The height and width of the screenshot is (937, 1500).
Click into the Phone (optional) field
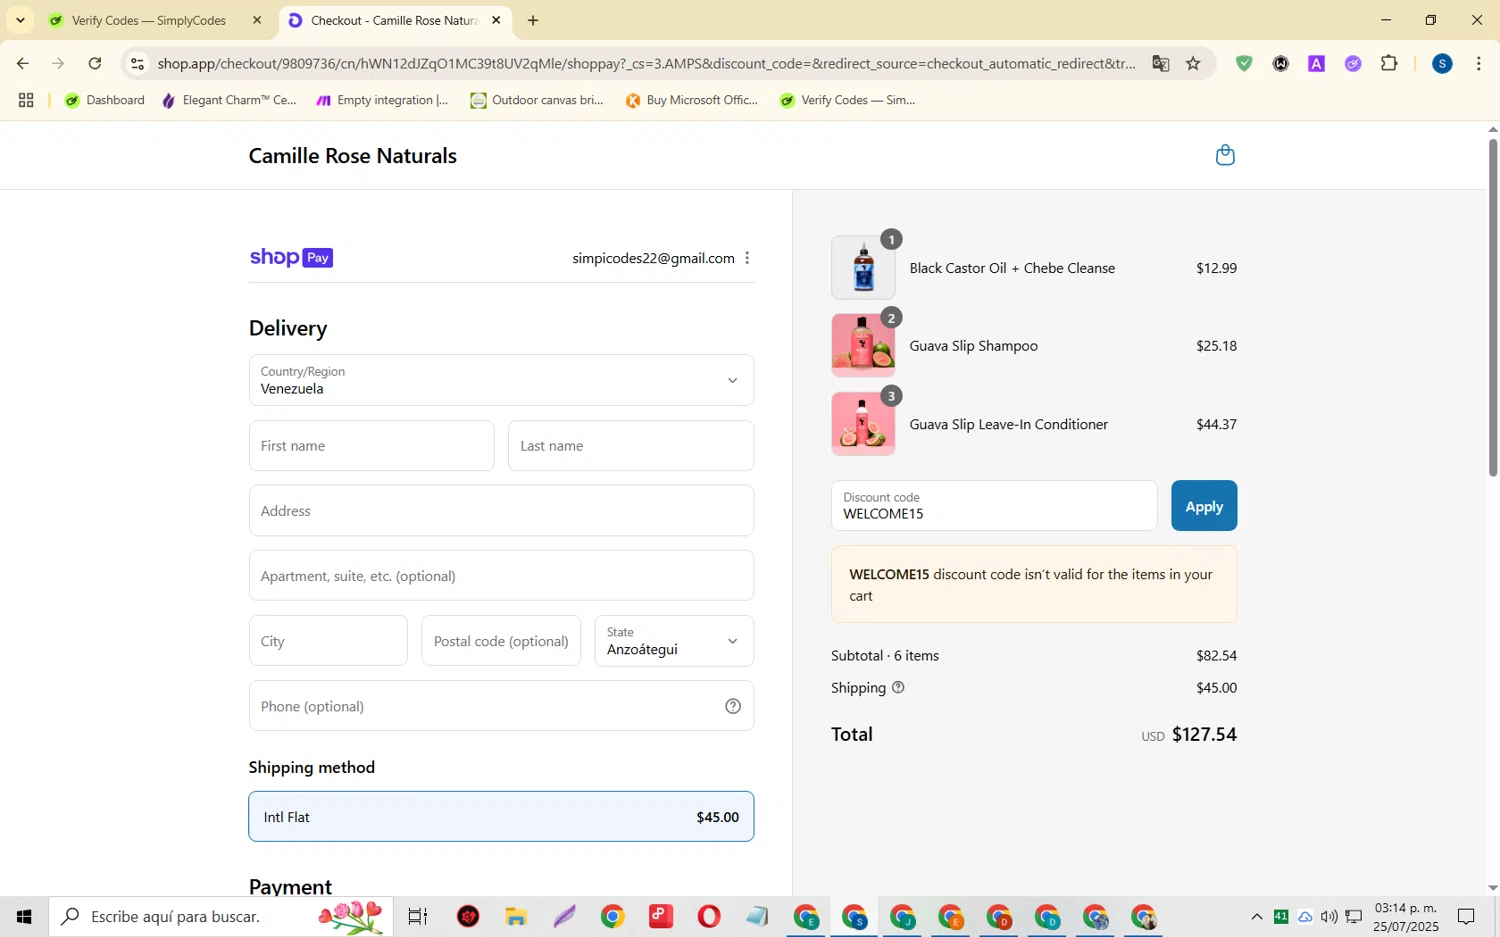coord(501,706)
